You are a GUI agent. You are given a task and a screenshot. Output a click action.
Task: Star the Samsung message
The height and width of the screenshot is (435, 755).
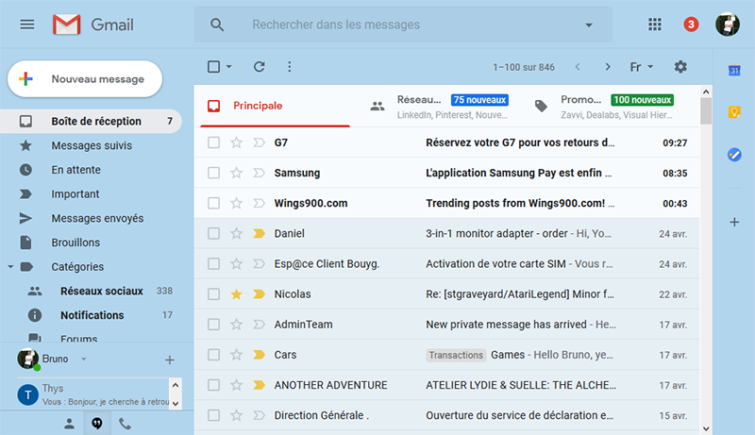pyautogui.click(x=236, y=173)
